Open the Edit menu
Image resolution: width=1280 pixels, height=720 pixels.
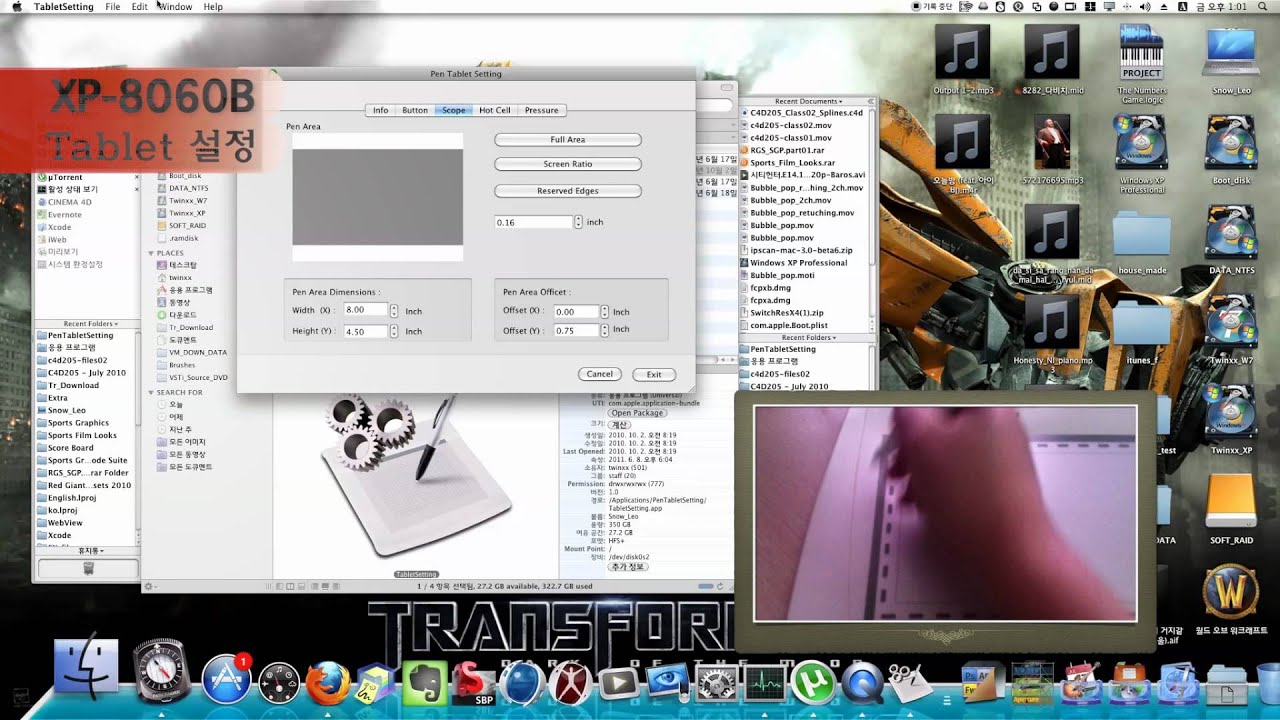[139, 6]
